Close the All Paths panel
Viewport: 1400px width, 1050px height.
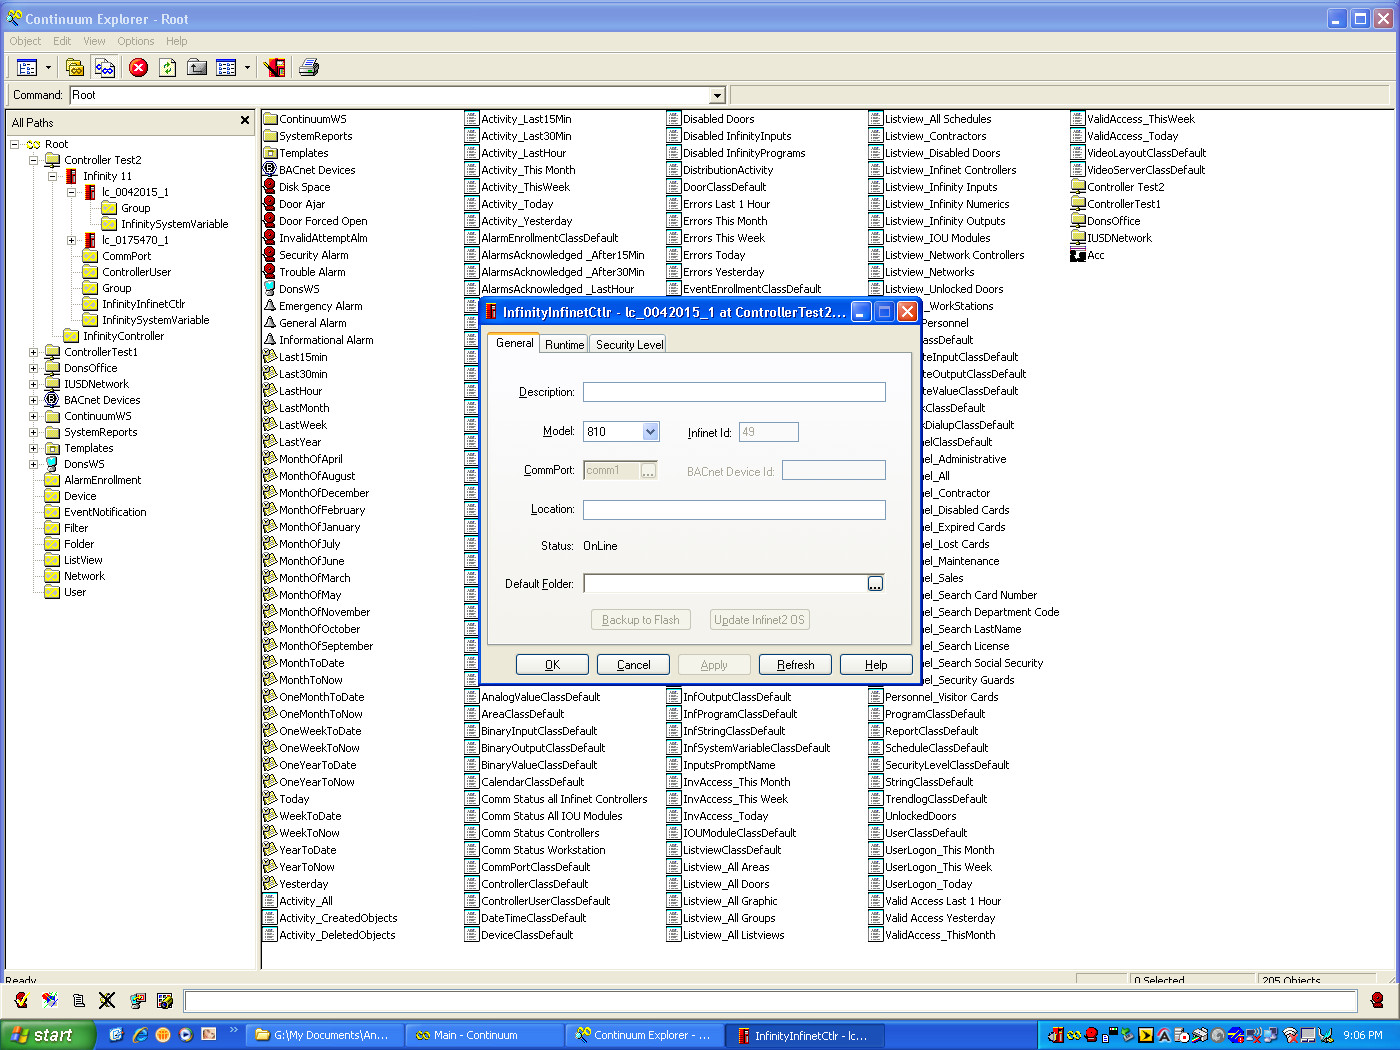coord(245,121)
